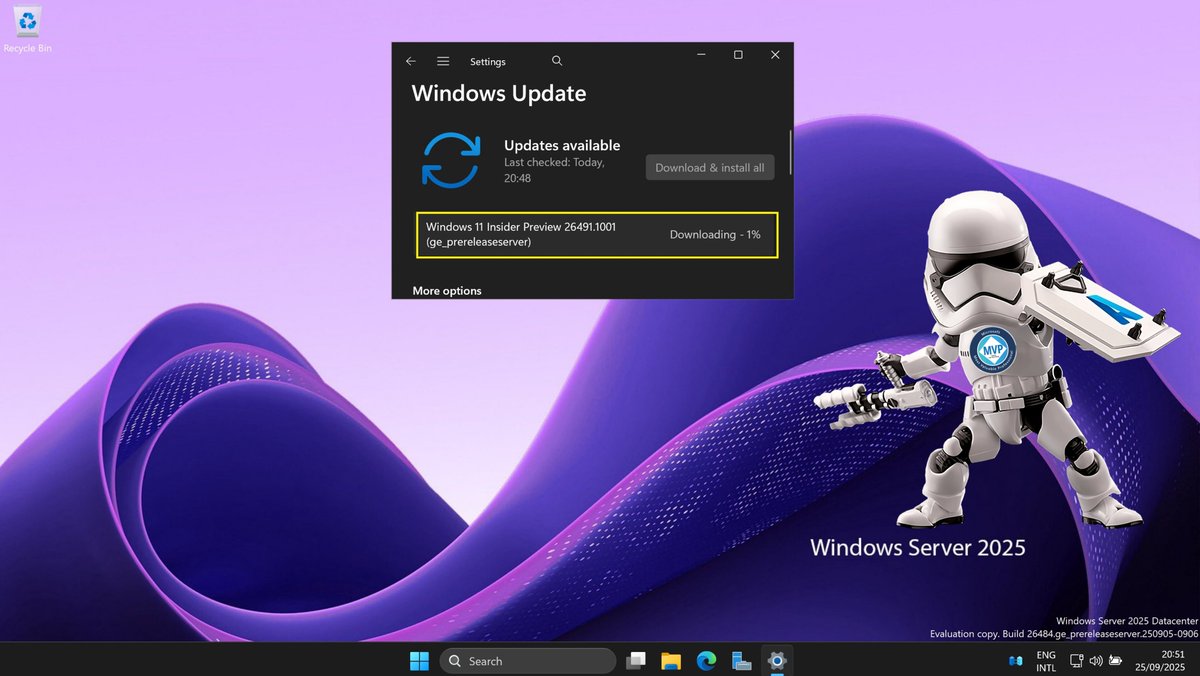Viewport: 1200px width, 676px height.
Task: Click the More options heading
Action: click(x=447, y=291)
